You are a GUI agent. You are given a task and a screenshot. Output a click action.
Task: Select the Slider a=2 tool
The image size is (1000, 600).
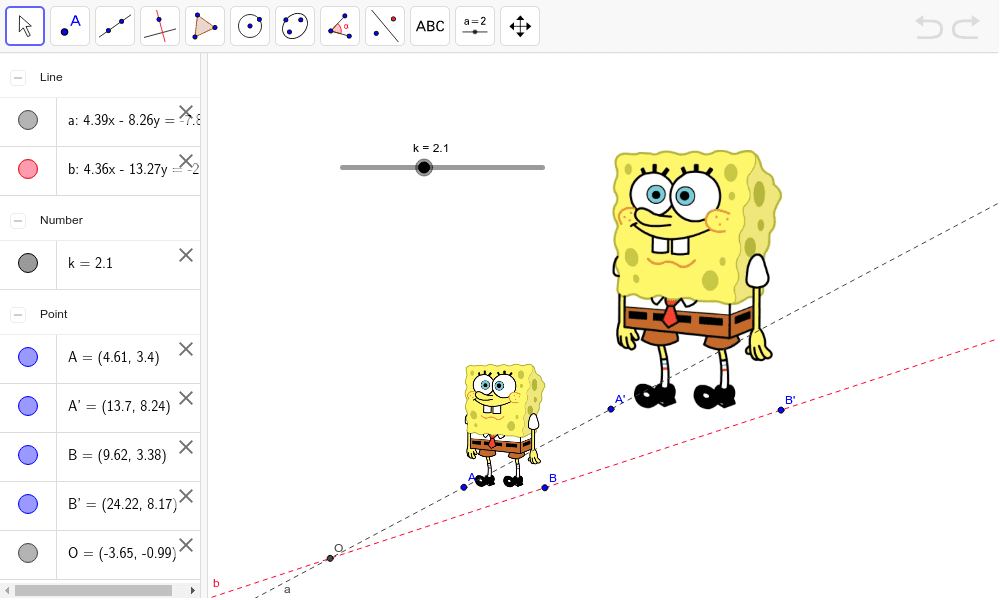pyautogui.click(x=475, y=26)
